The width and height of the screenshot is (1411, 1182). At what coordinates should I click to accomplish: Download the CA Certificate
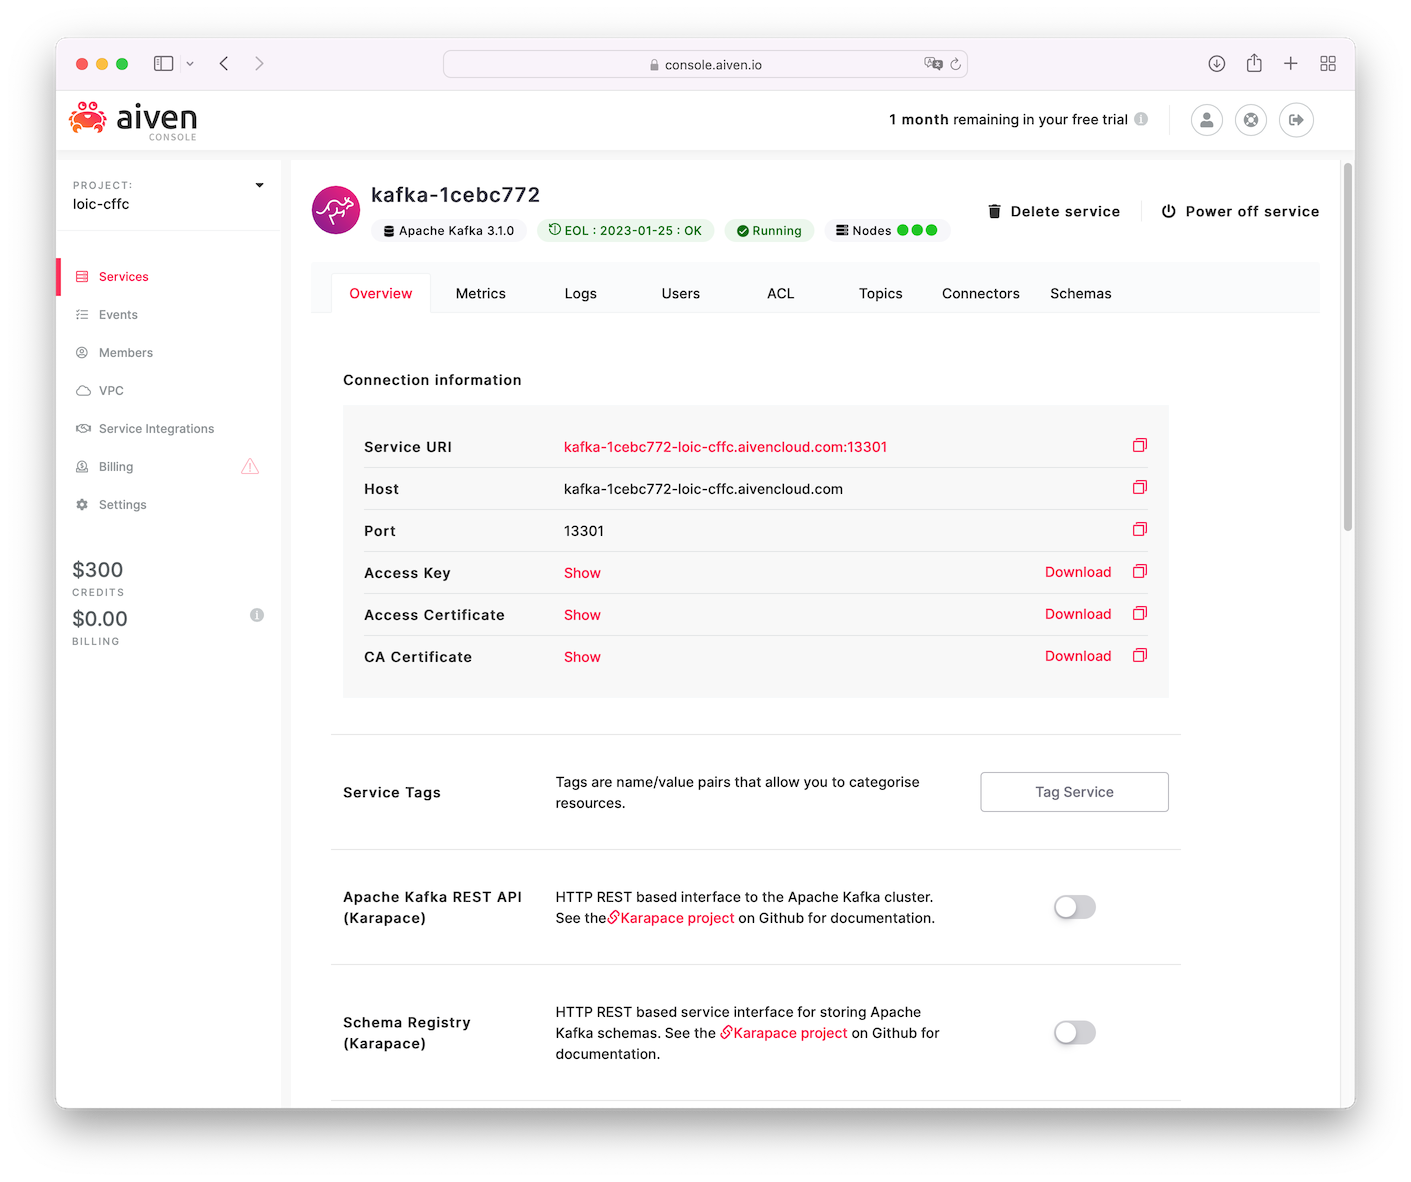click(1078, 656)
